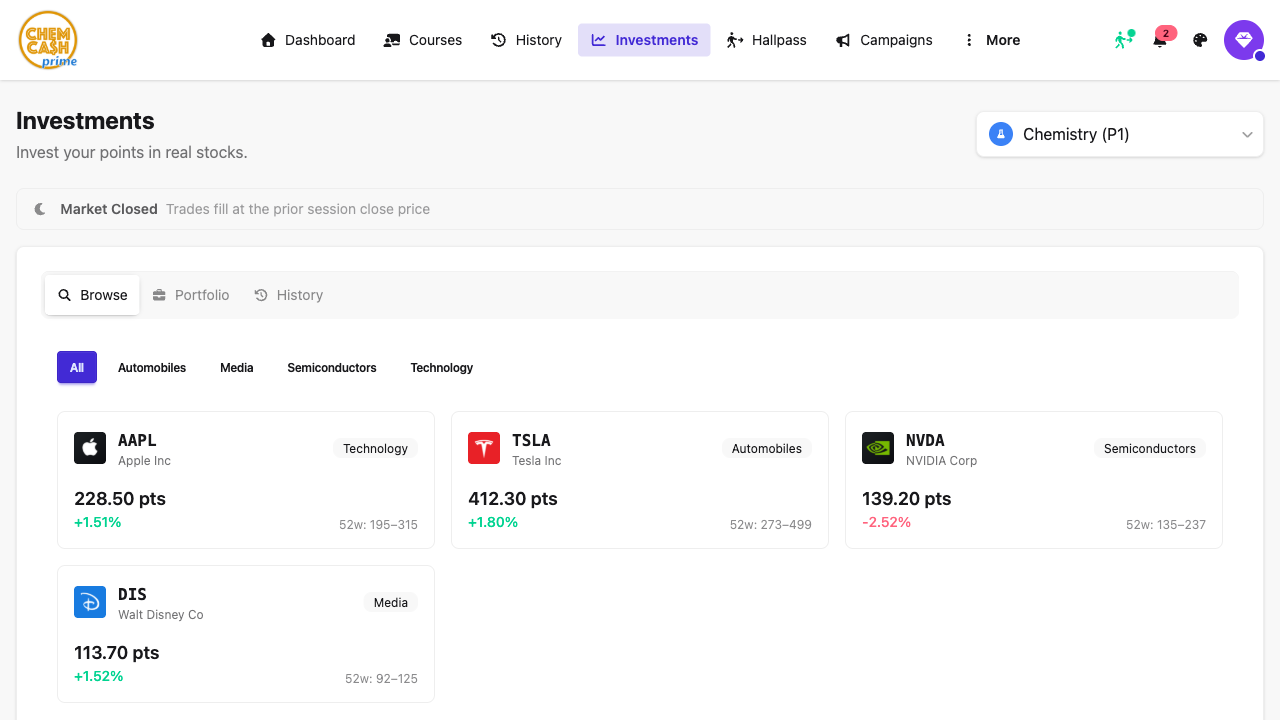Filter stocks by Media
The image size is (1280, 720).
pos(237,367)
